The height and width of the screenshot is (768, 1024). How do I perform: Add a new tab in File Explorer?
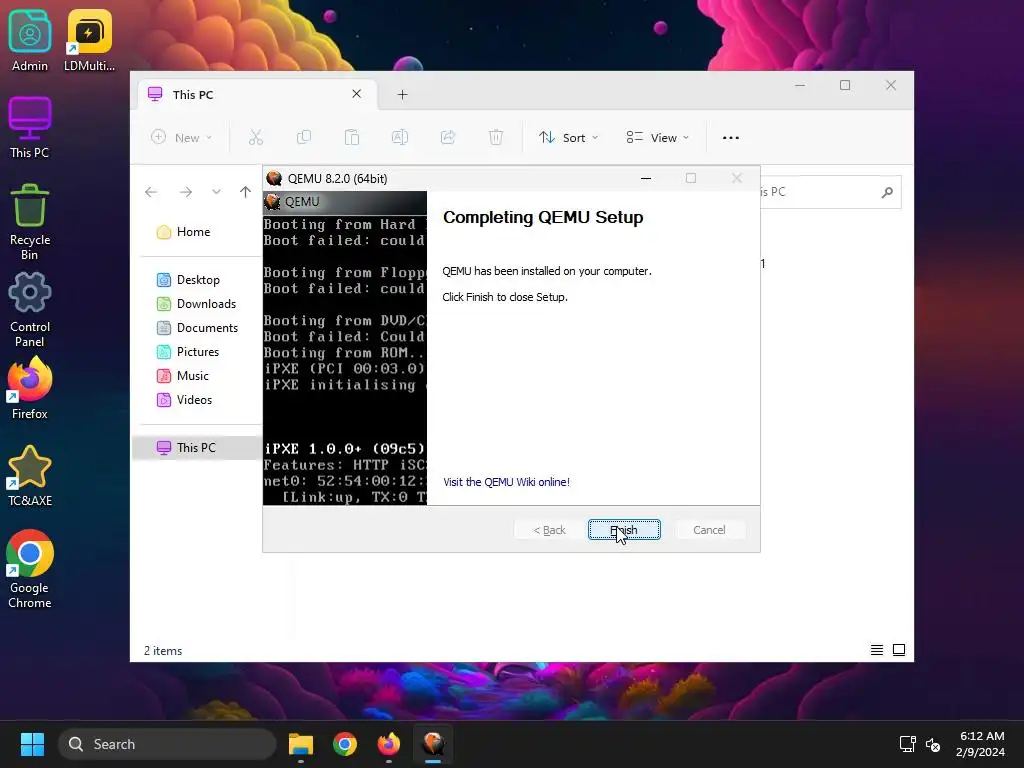pyautogui.click(x=402, y=95)
